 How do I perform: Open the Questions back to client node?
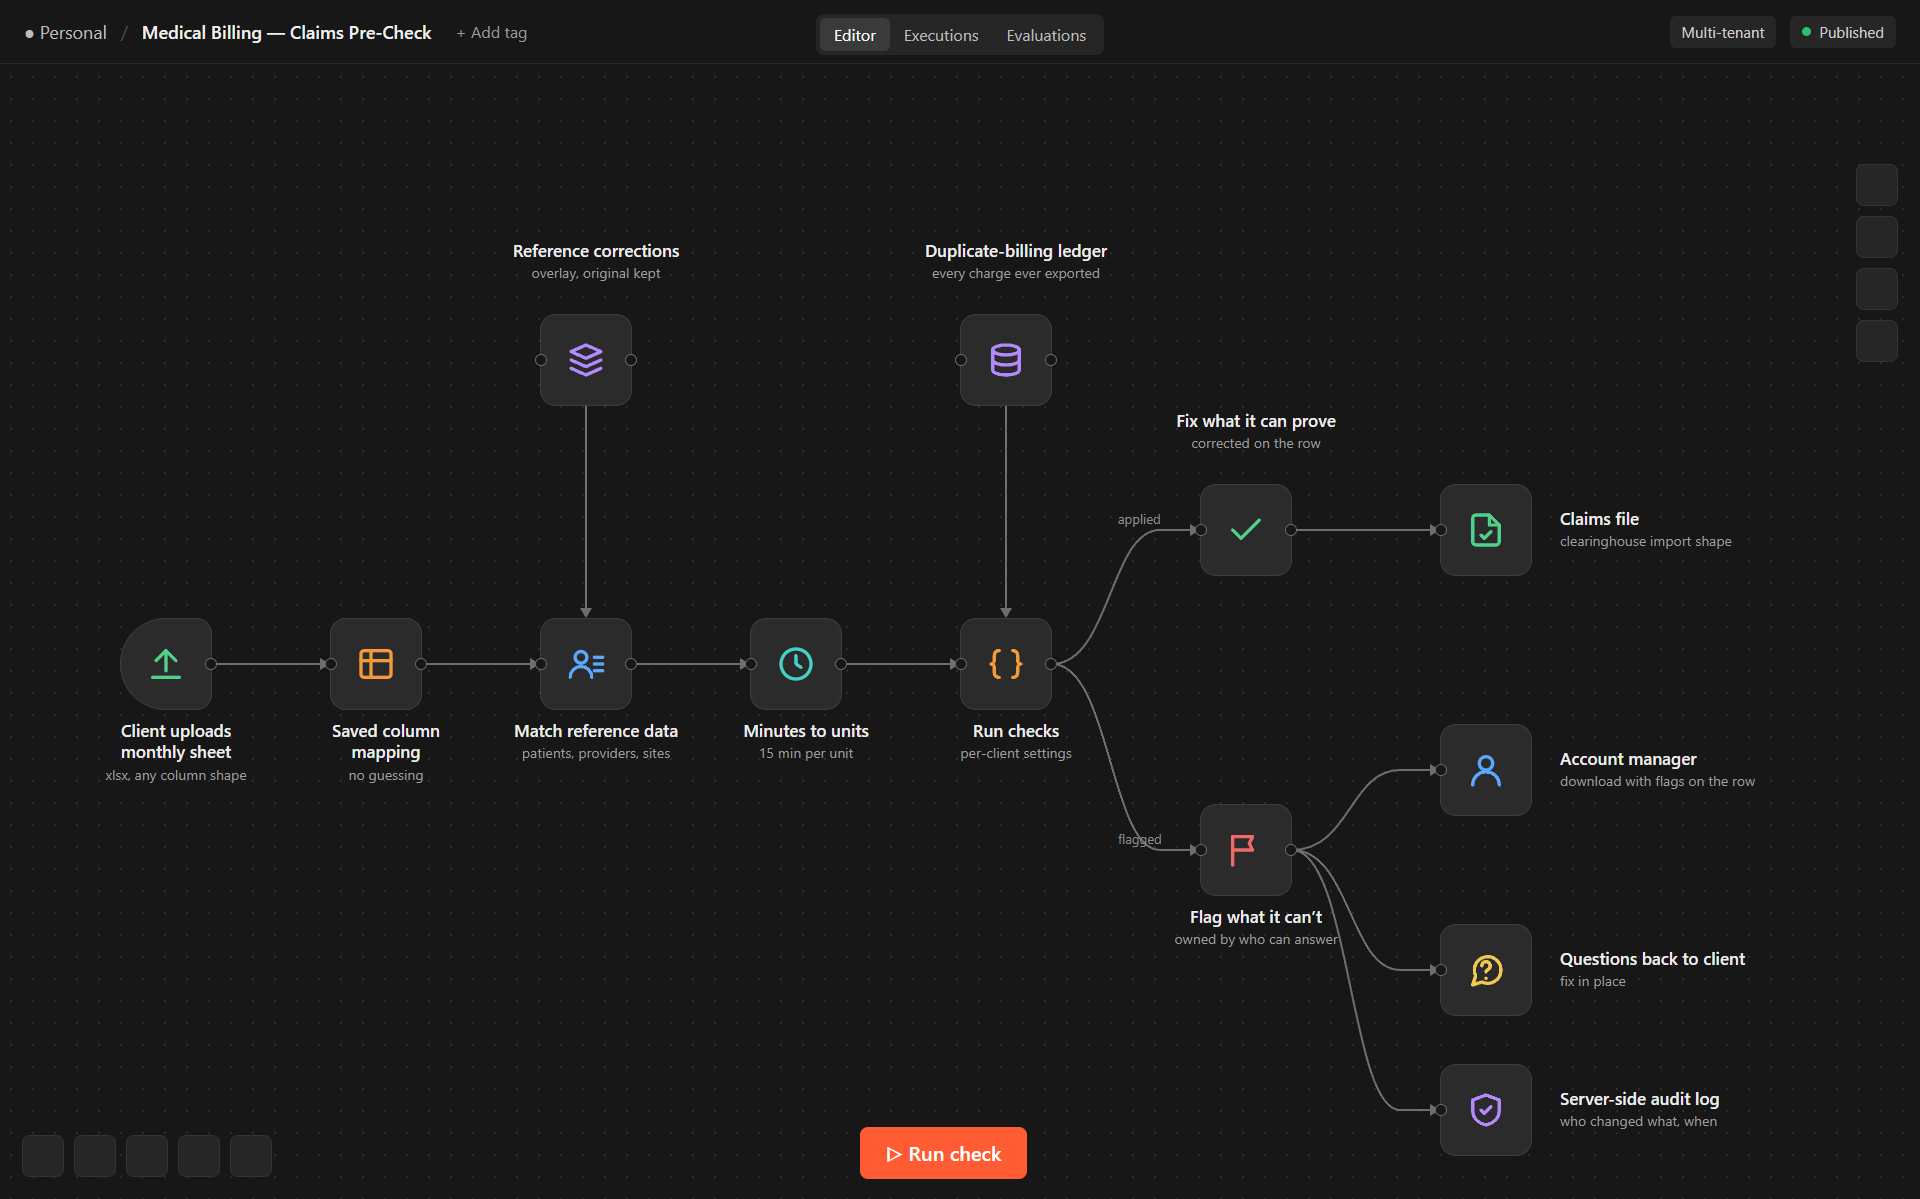click(x=1486, y=970)
